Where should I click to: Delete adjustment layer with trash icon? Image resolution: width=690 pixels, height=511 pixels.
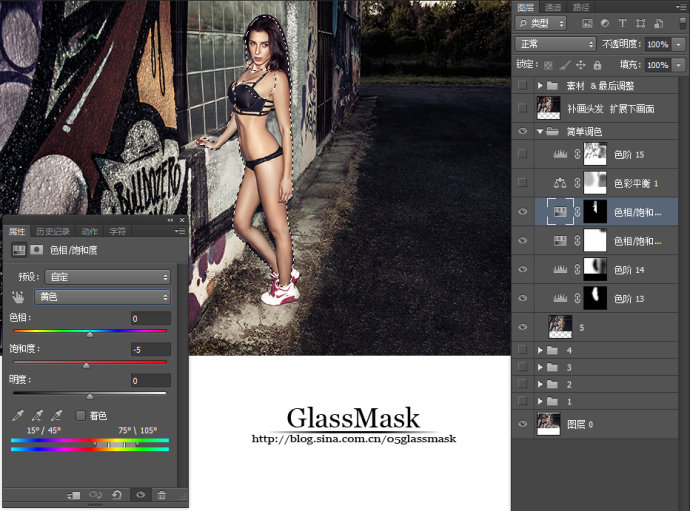click(162, 495)
